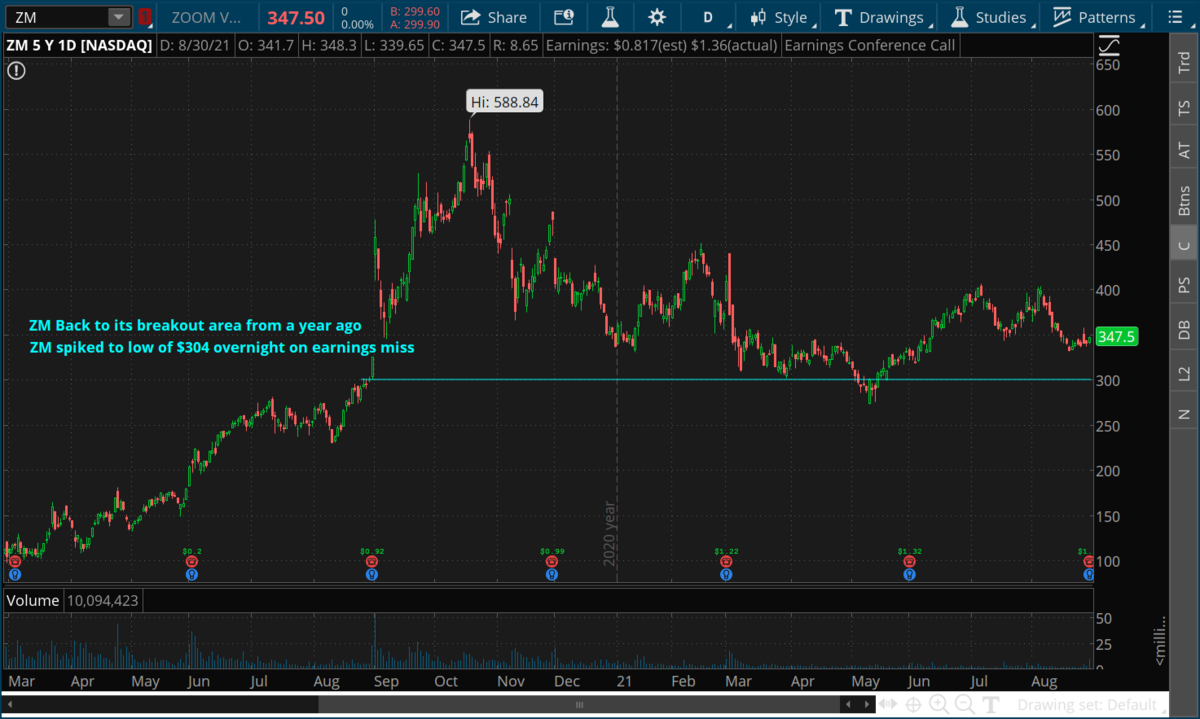Click the text drawing T icon
This screenshot has width=1200, height=719.
pos(989,704)
